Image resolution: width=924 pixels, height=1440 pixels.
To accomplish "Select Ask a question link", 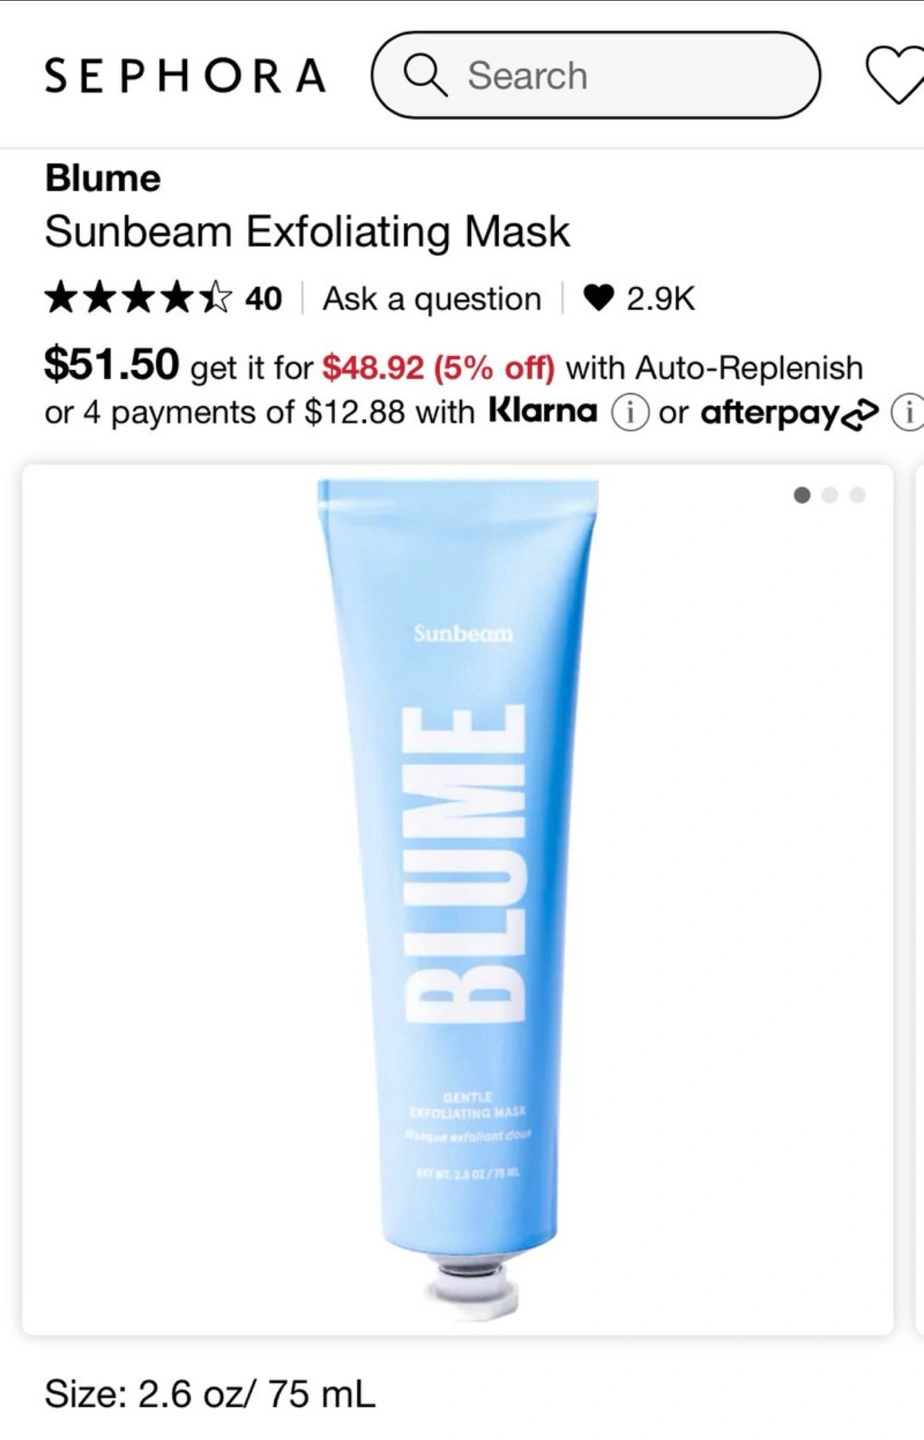I will point(431,298).
